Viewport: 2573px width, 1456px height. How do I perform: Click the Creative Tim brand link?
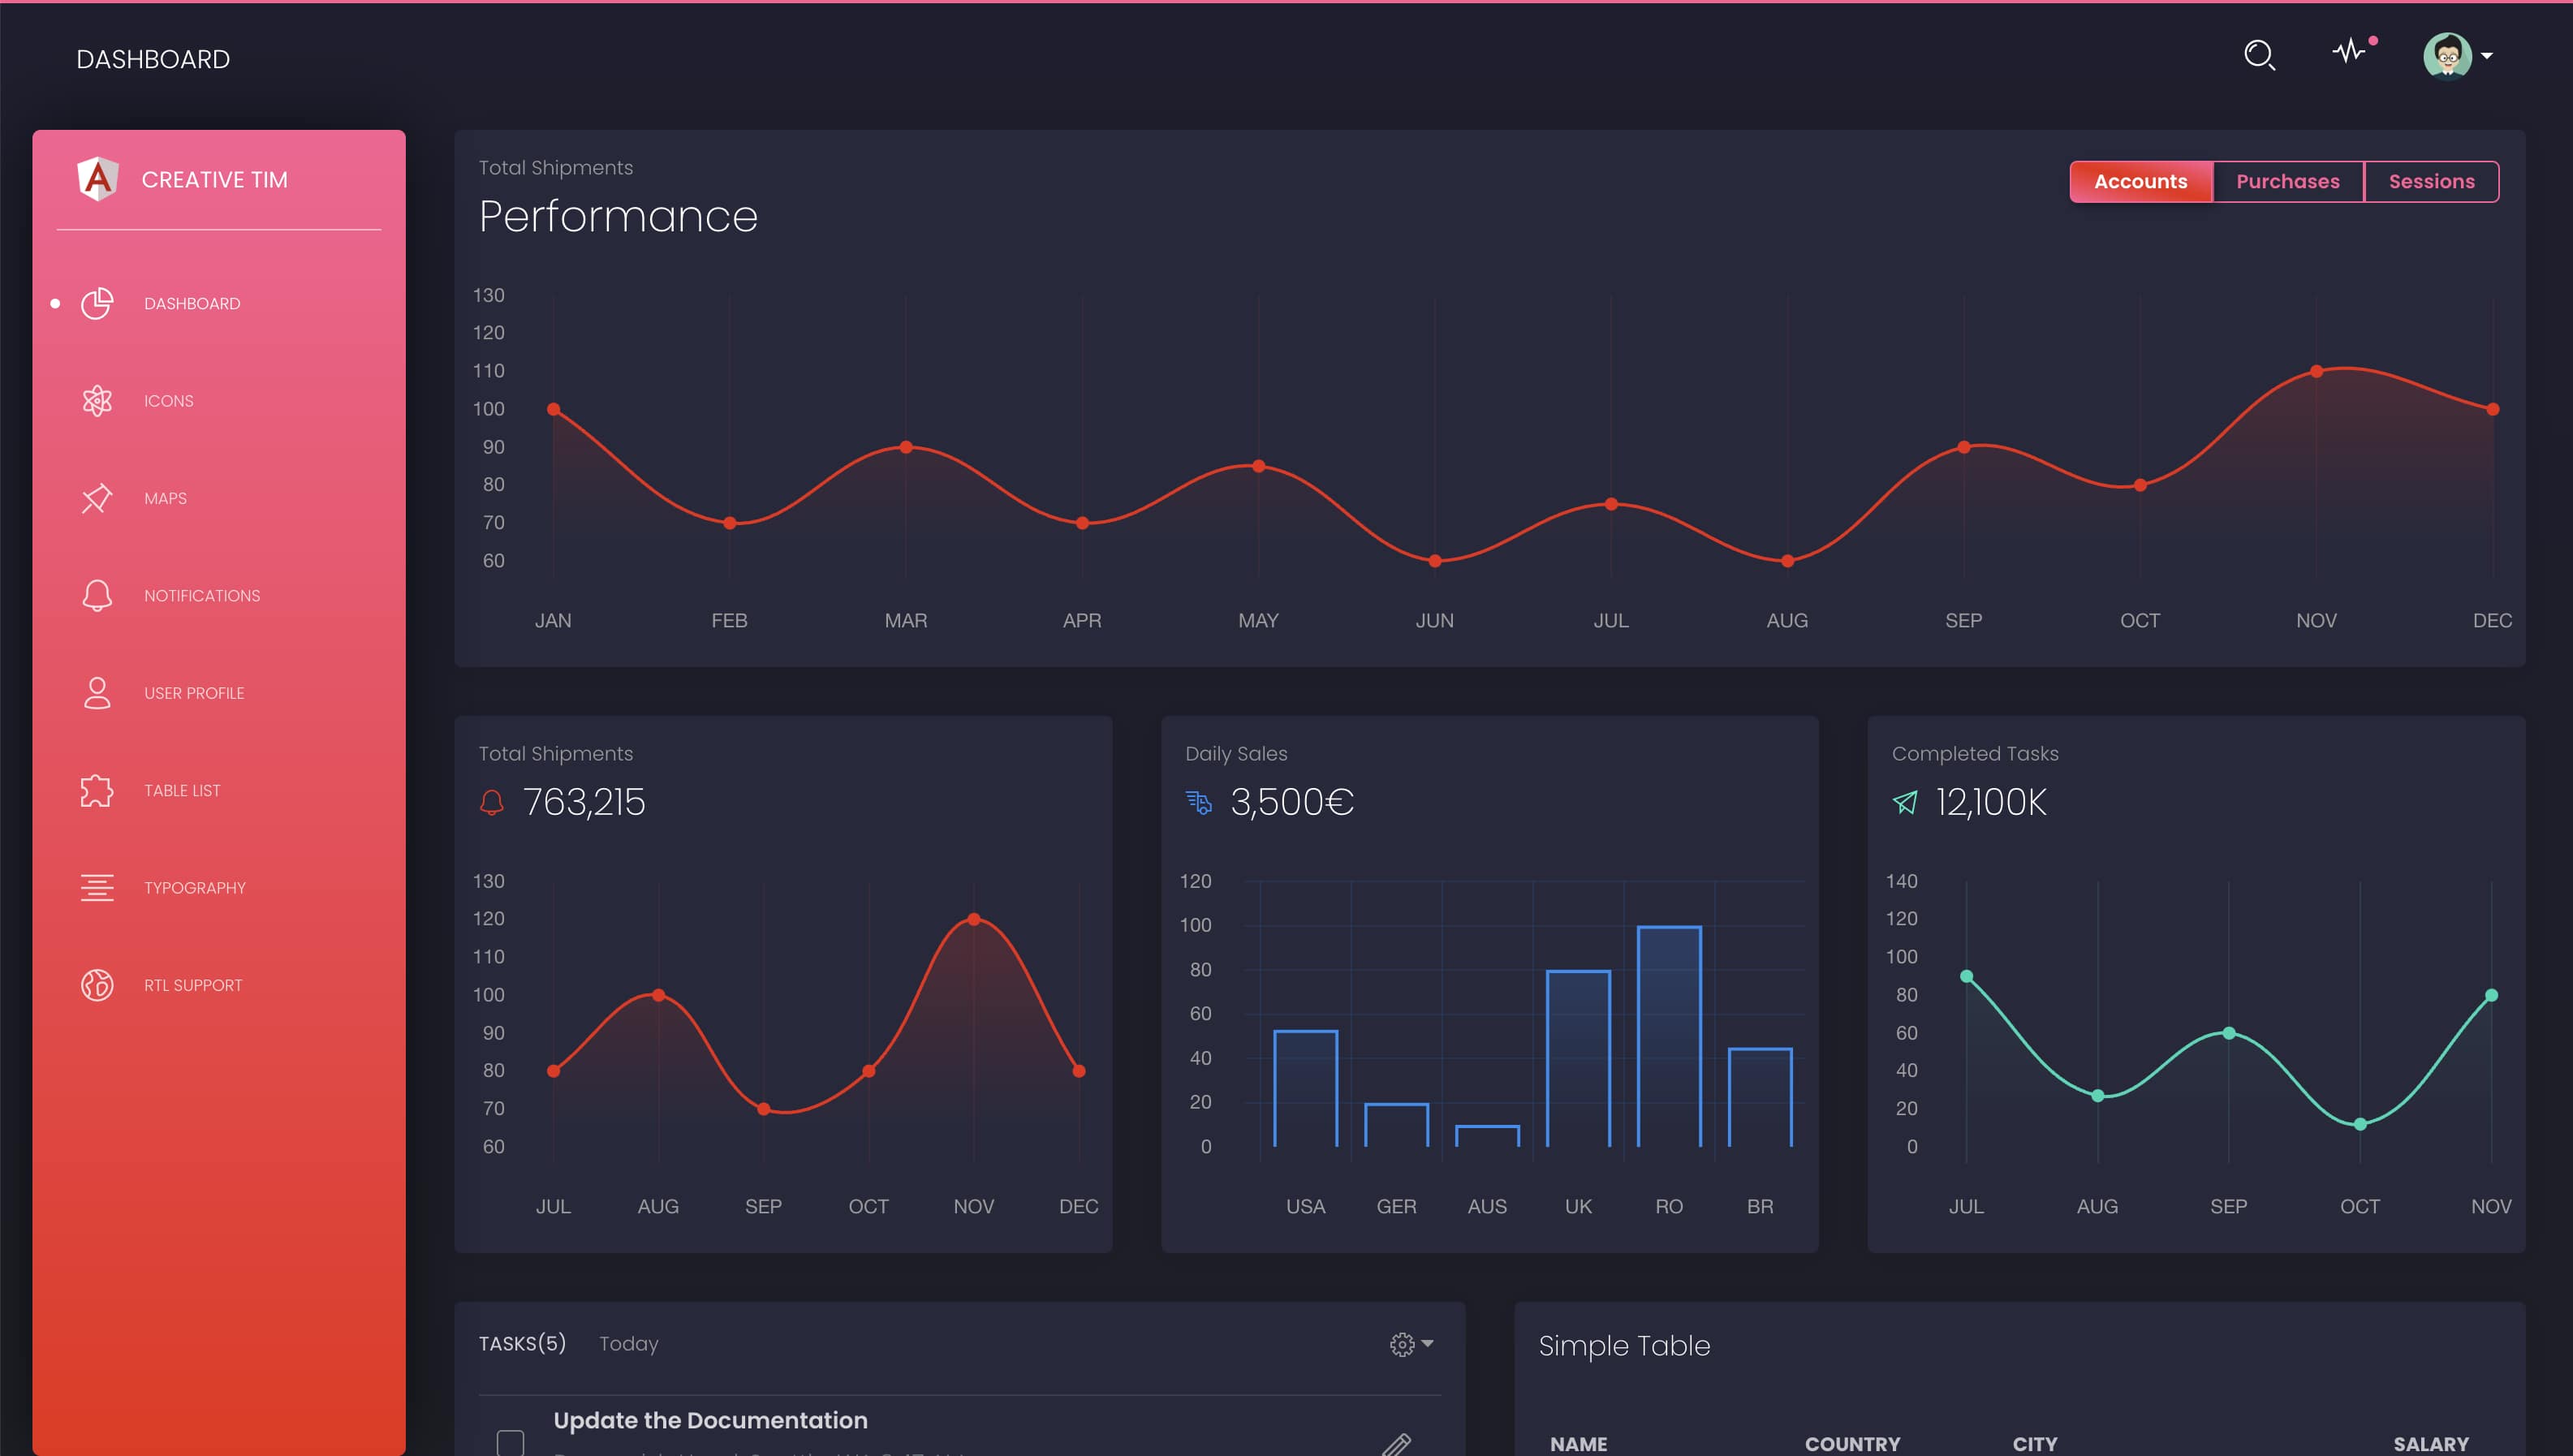[216, 180]
